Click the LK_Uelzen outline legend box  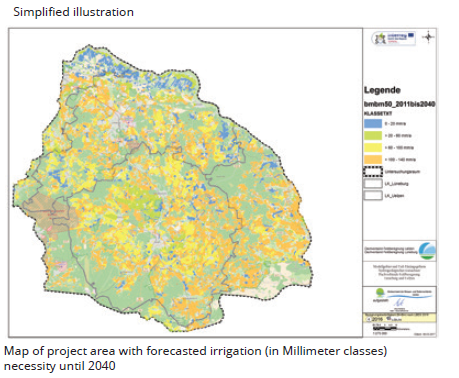(x=373, y=195)
